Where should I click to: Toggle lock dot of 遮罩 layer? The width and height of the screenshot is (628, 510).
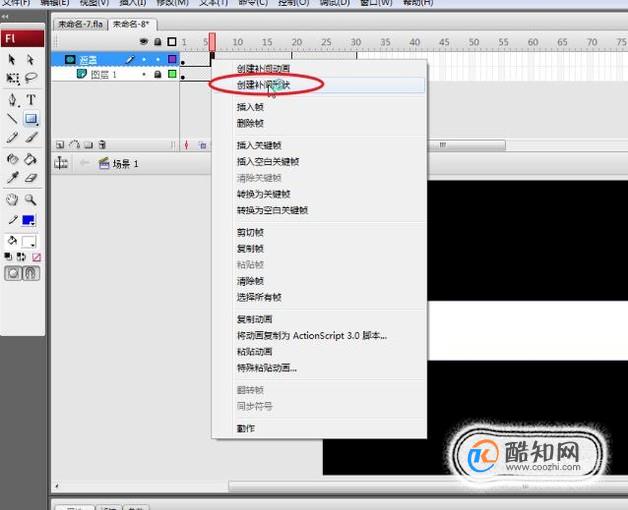point(158,60)
